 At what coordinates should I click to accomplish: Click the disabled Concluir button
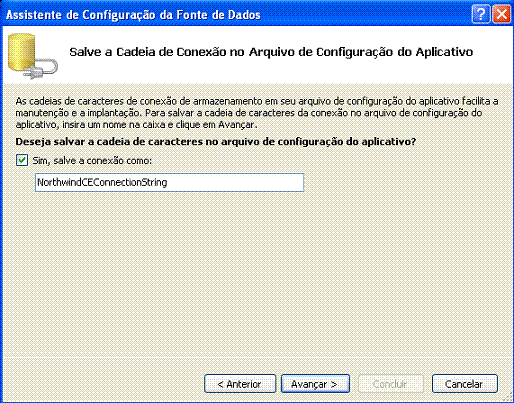[x=391, y=384]
